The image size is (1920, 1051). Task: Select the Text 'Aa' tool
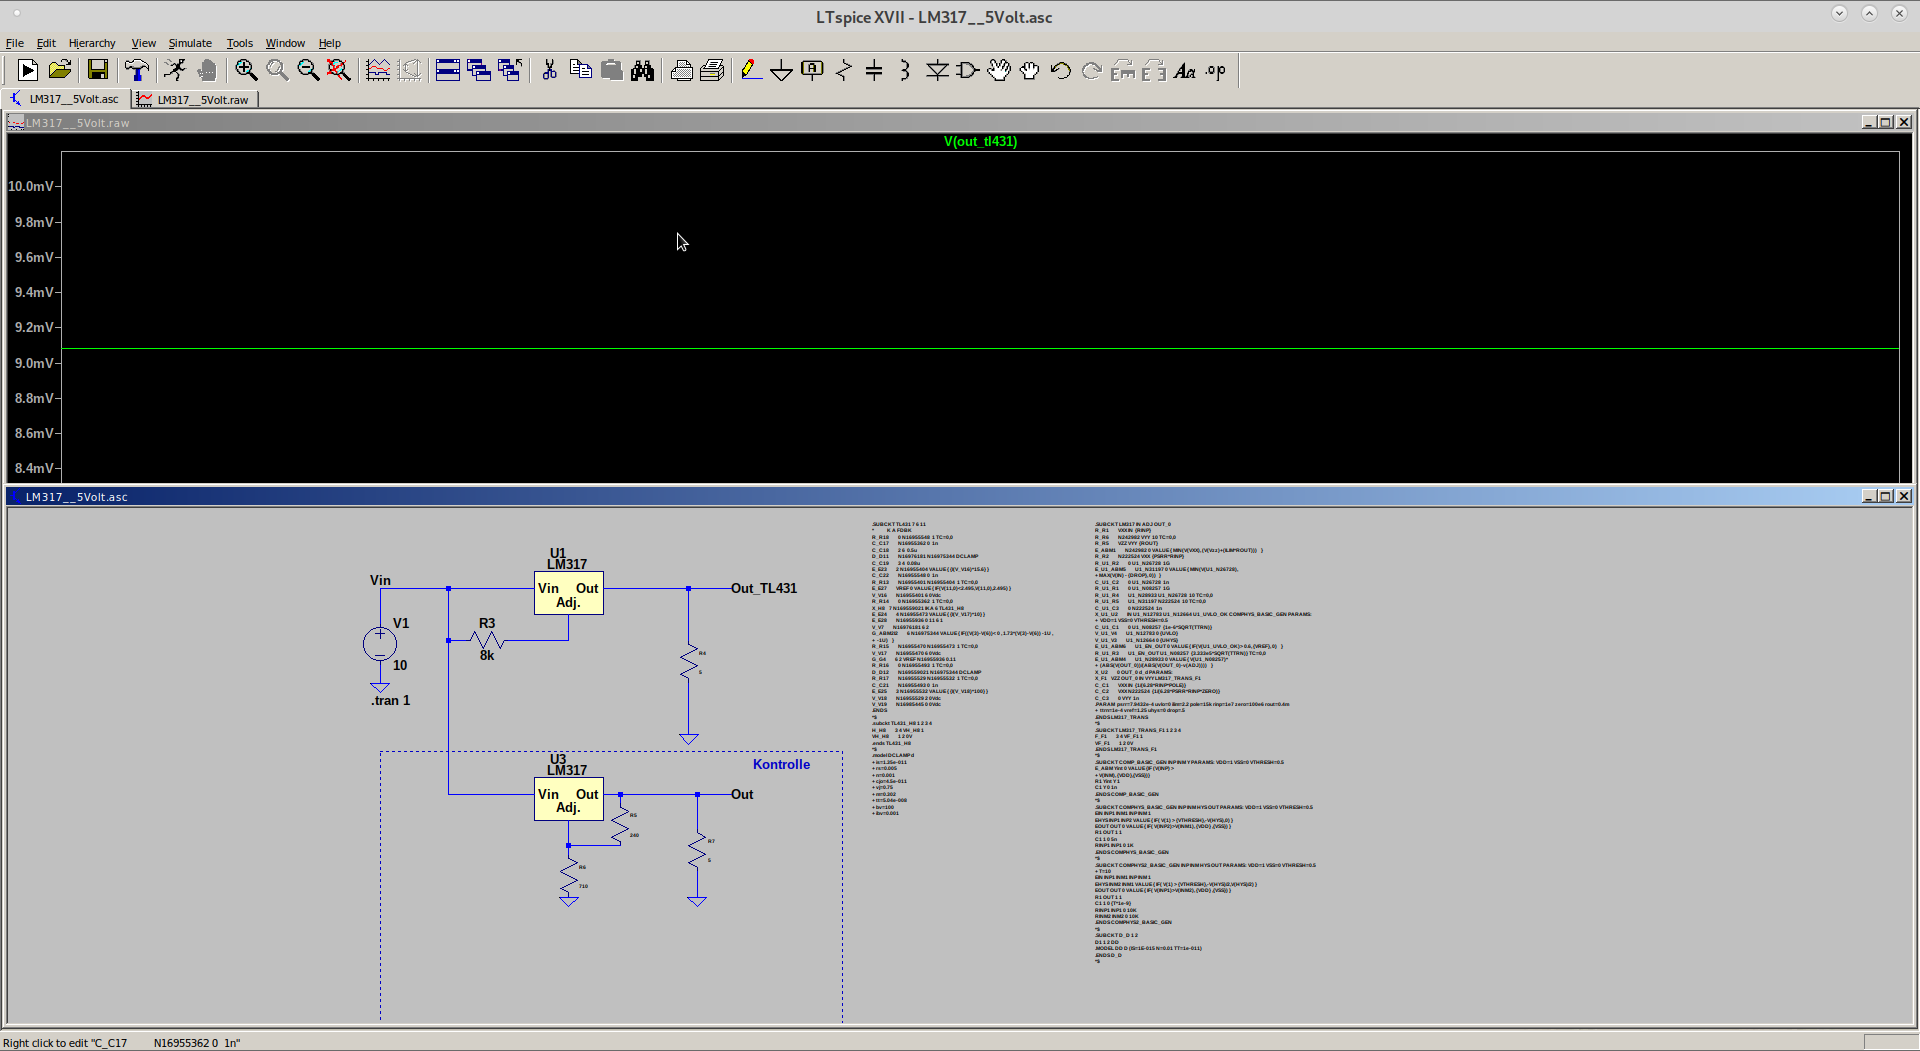pos(1185,70)
